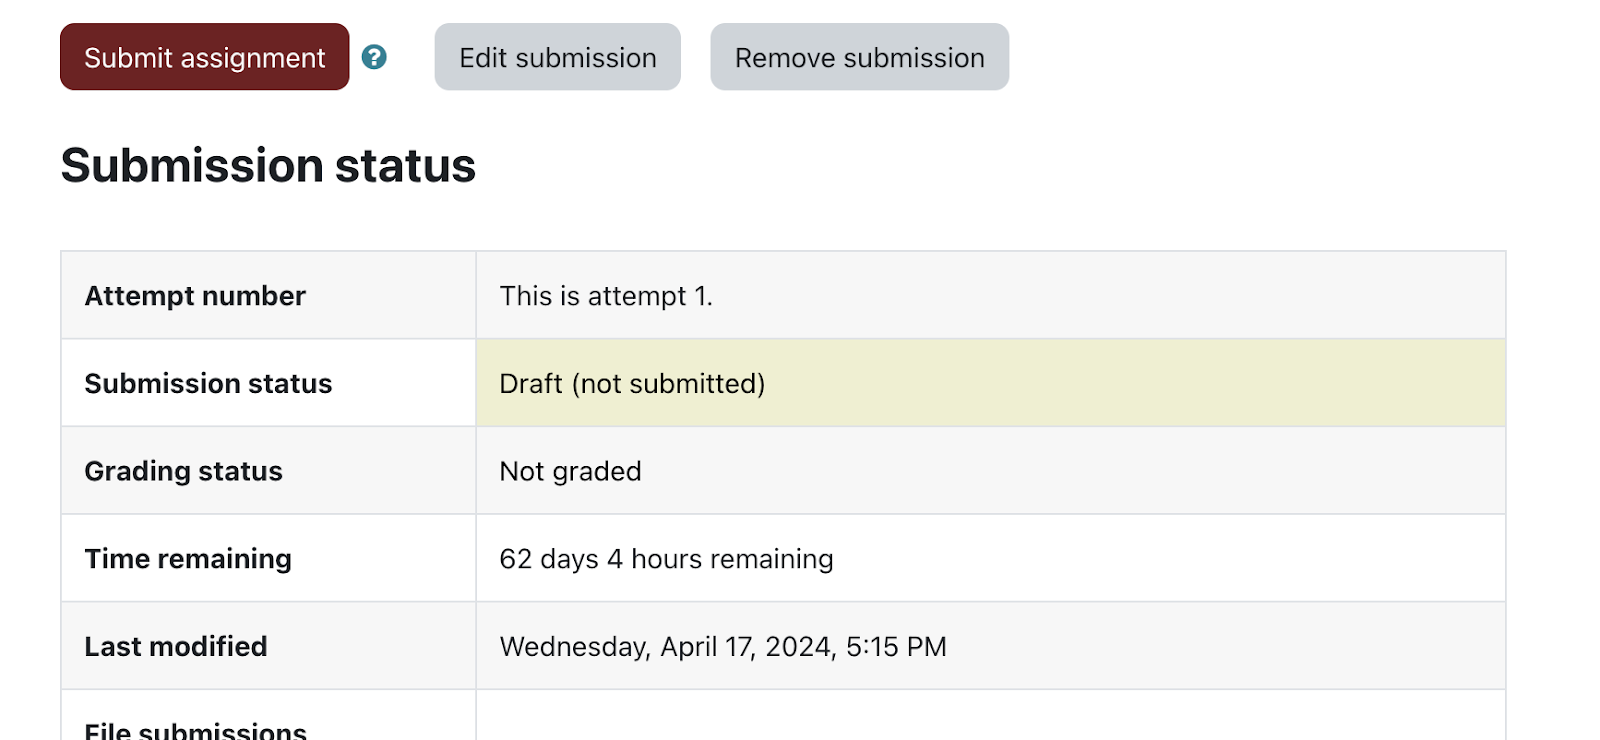The height and width of the screenshot is (740, 1600).
Task: Click the Submission status row label
Action: (x=207, y=382)
